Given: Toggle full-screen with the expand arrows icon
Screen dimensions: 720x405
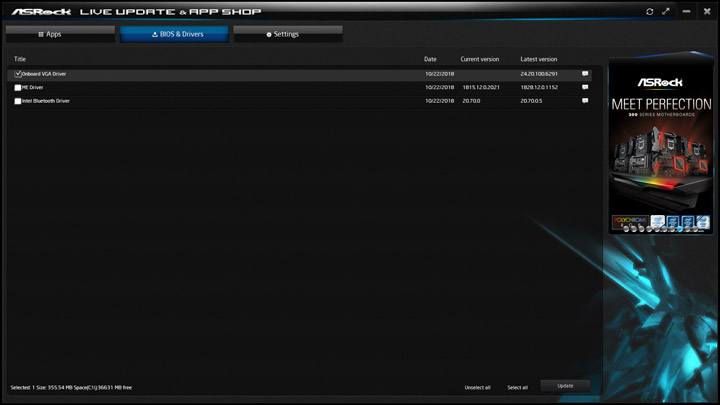Looking at the screenshot, I should (666, 11).
